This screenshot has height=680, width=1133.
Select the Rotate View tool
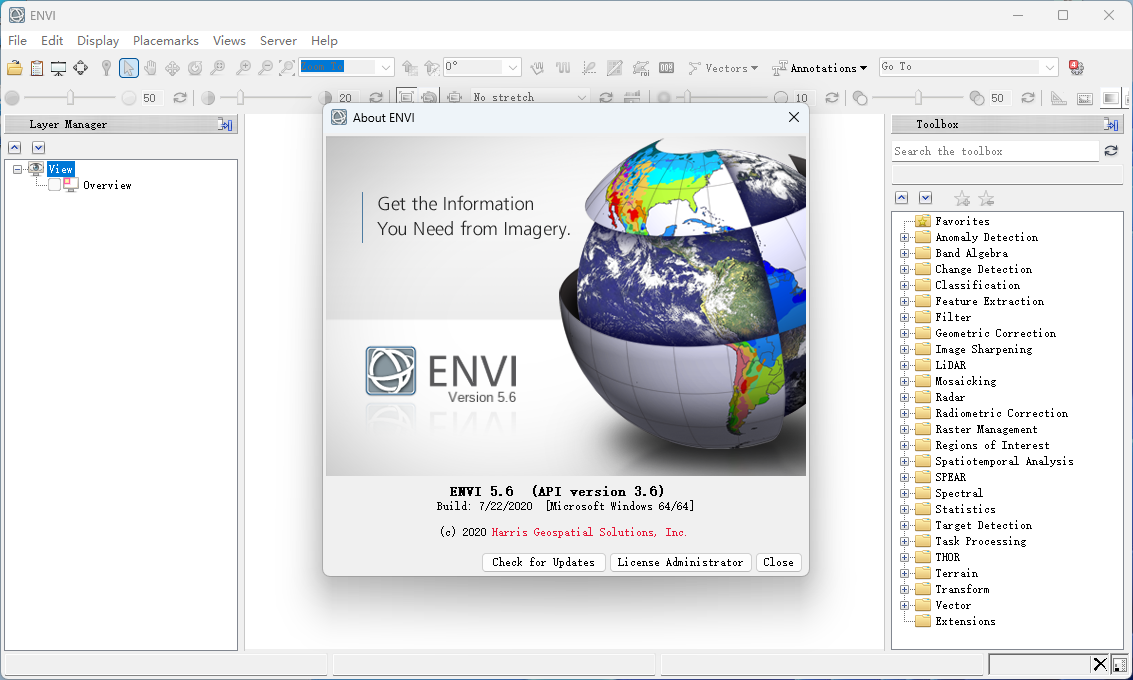[195, 68]
